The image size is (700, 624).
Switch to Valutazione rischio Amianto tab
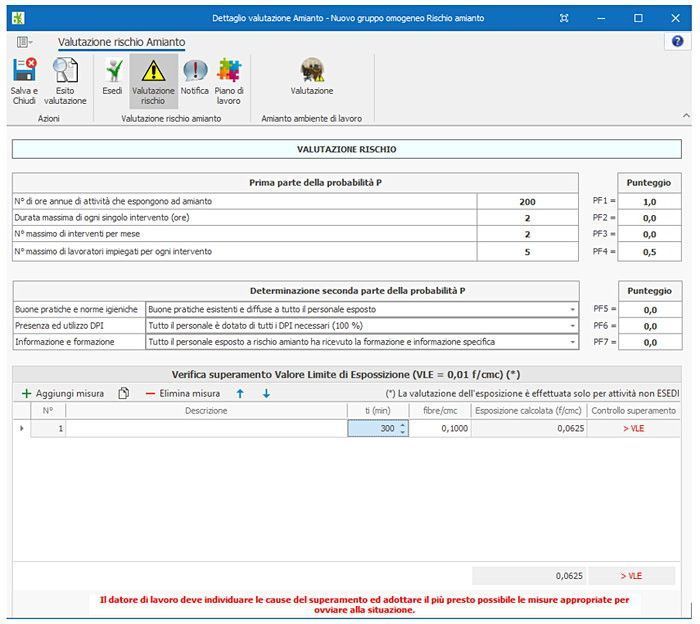tap(121, 42)
